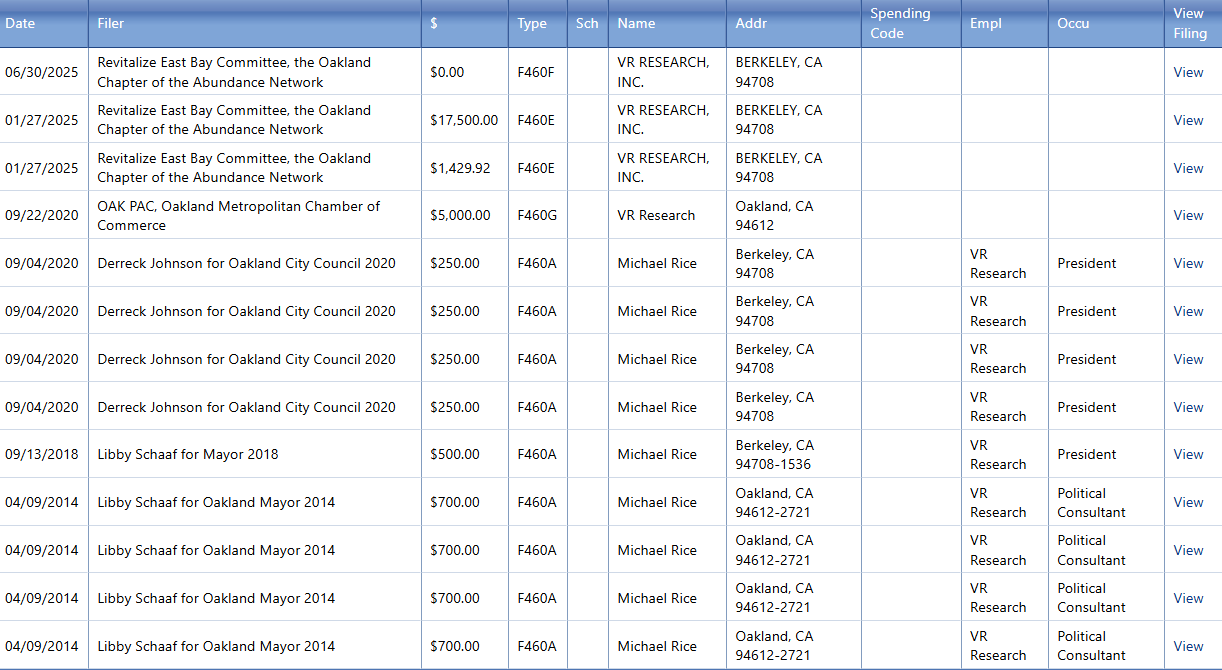Viewport: 1222px width, 670px height.
Task: View the OAK PAC $5,000.00 filing
Action: pos(1188,215)
